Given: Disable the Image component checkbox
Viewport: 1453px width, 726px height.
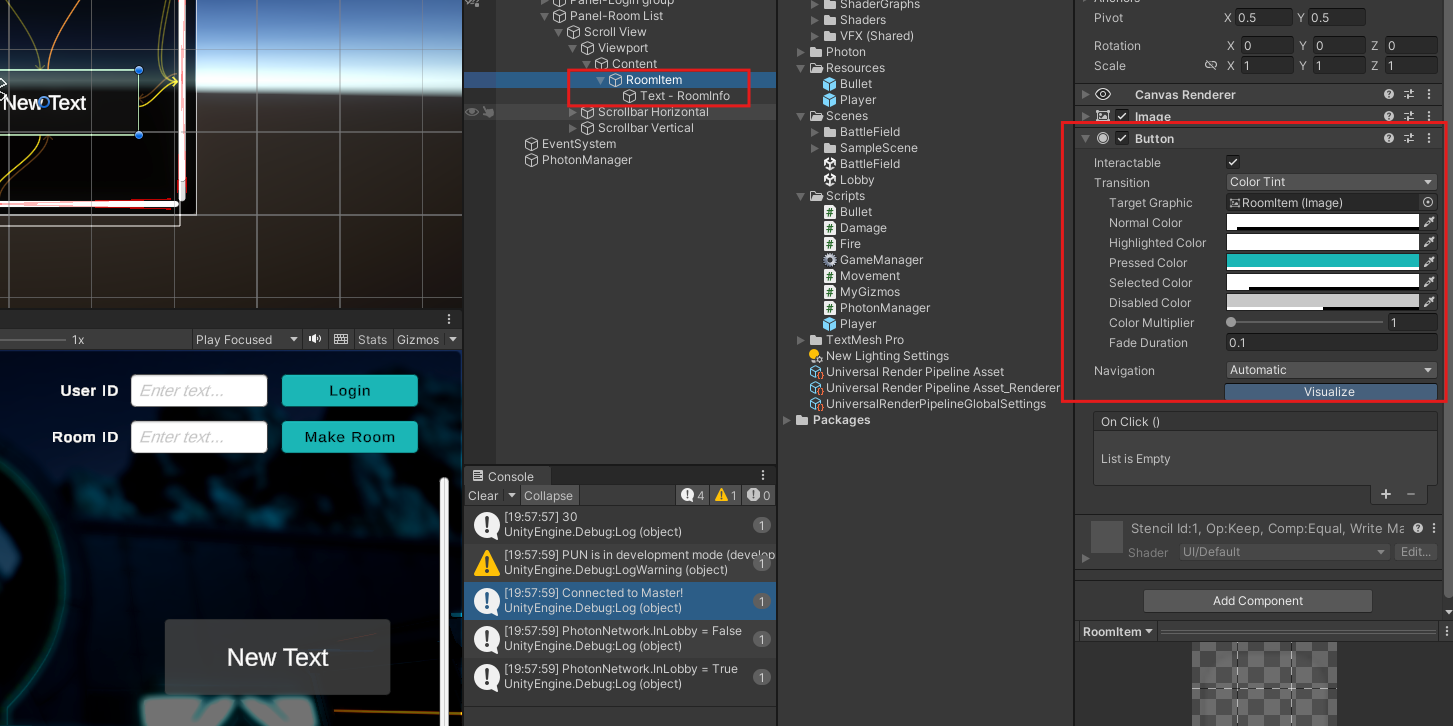Looking at the screenshot, I should point(1122,117).
